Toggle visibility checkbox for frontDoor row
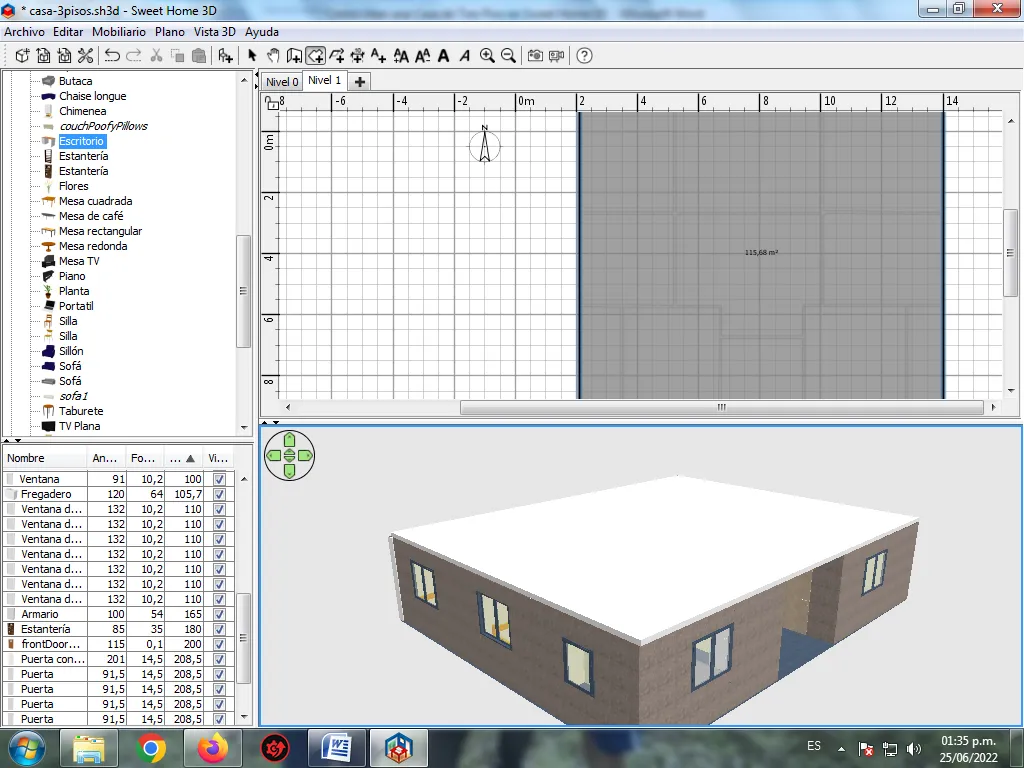This screenshot has height=768, width=1024. (219, 645)
